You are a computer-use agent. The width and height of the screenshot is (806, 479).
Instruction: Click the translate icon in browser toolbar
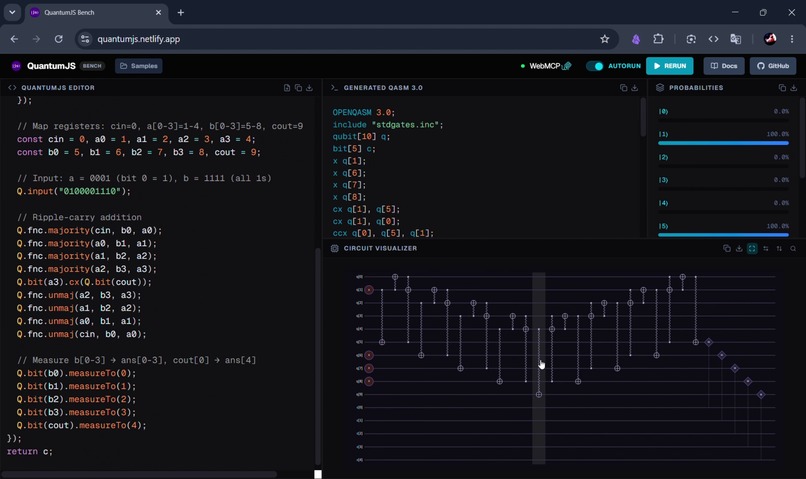click(x=736, y=39)
